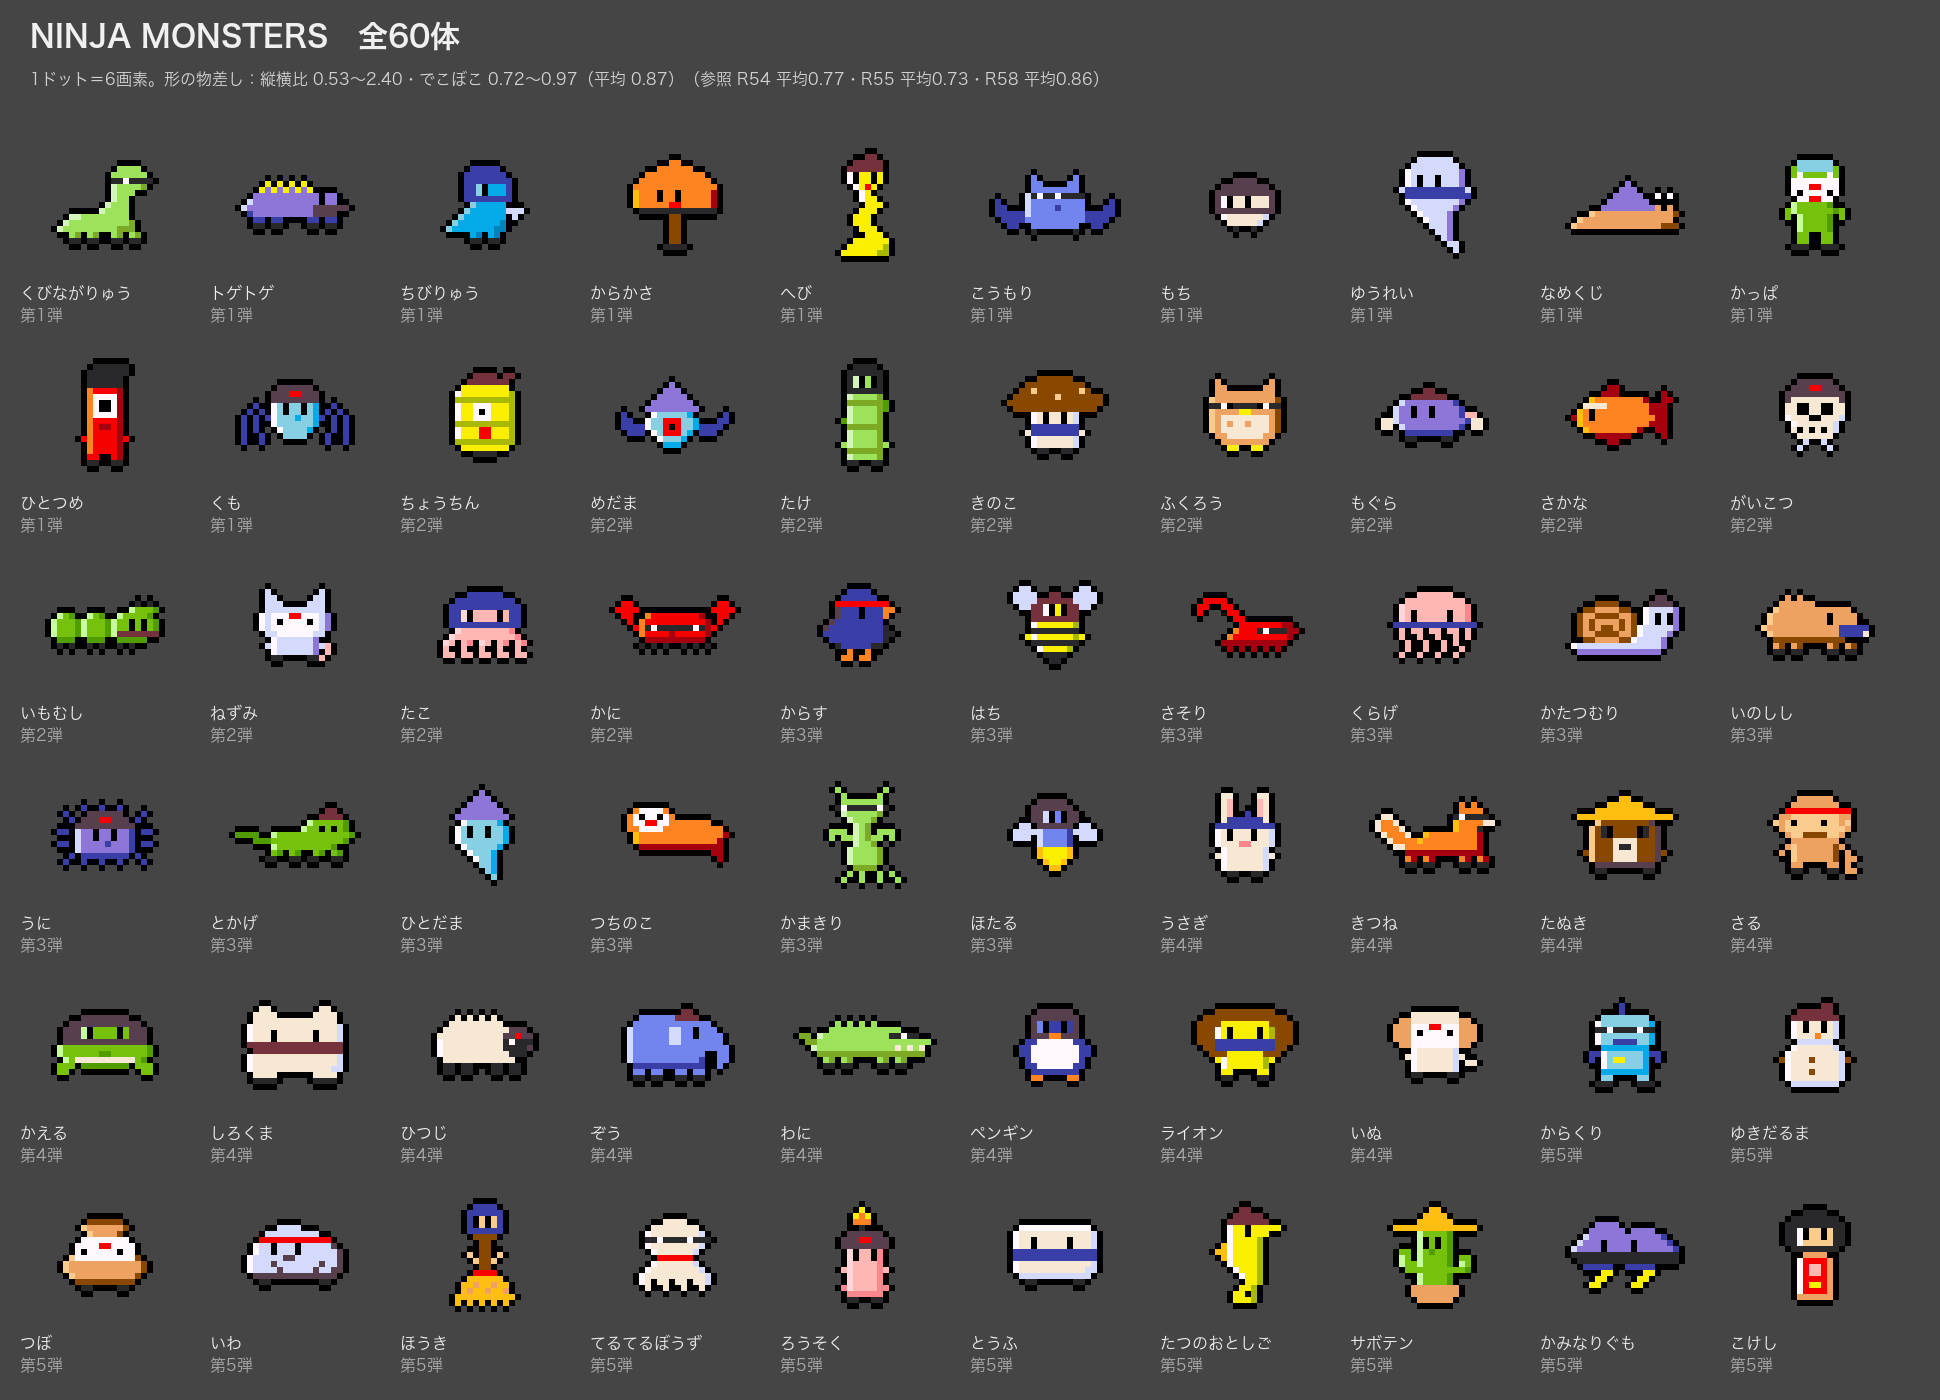
Task: Click the label text トゲトゲ
Action: (x=242, y=293)
